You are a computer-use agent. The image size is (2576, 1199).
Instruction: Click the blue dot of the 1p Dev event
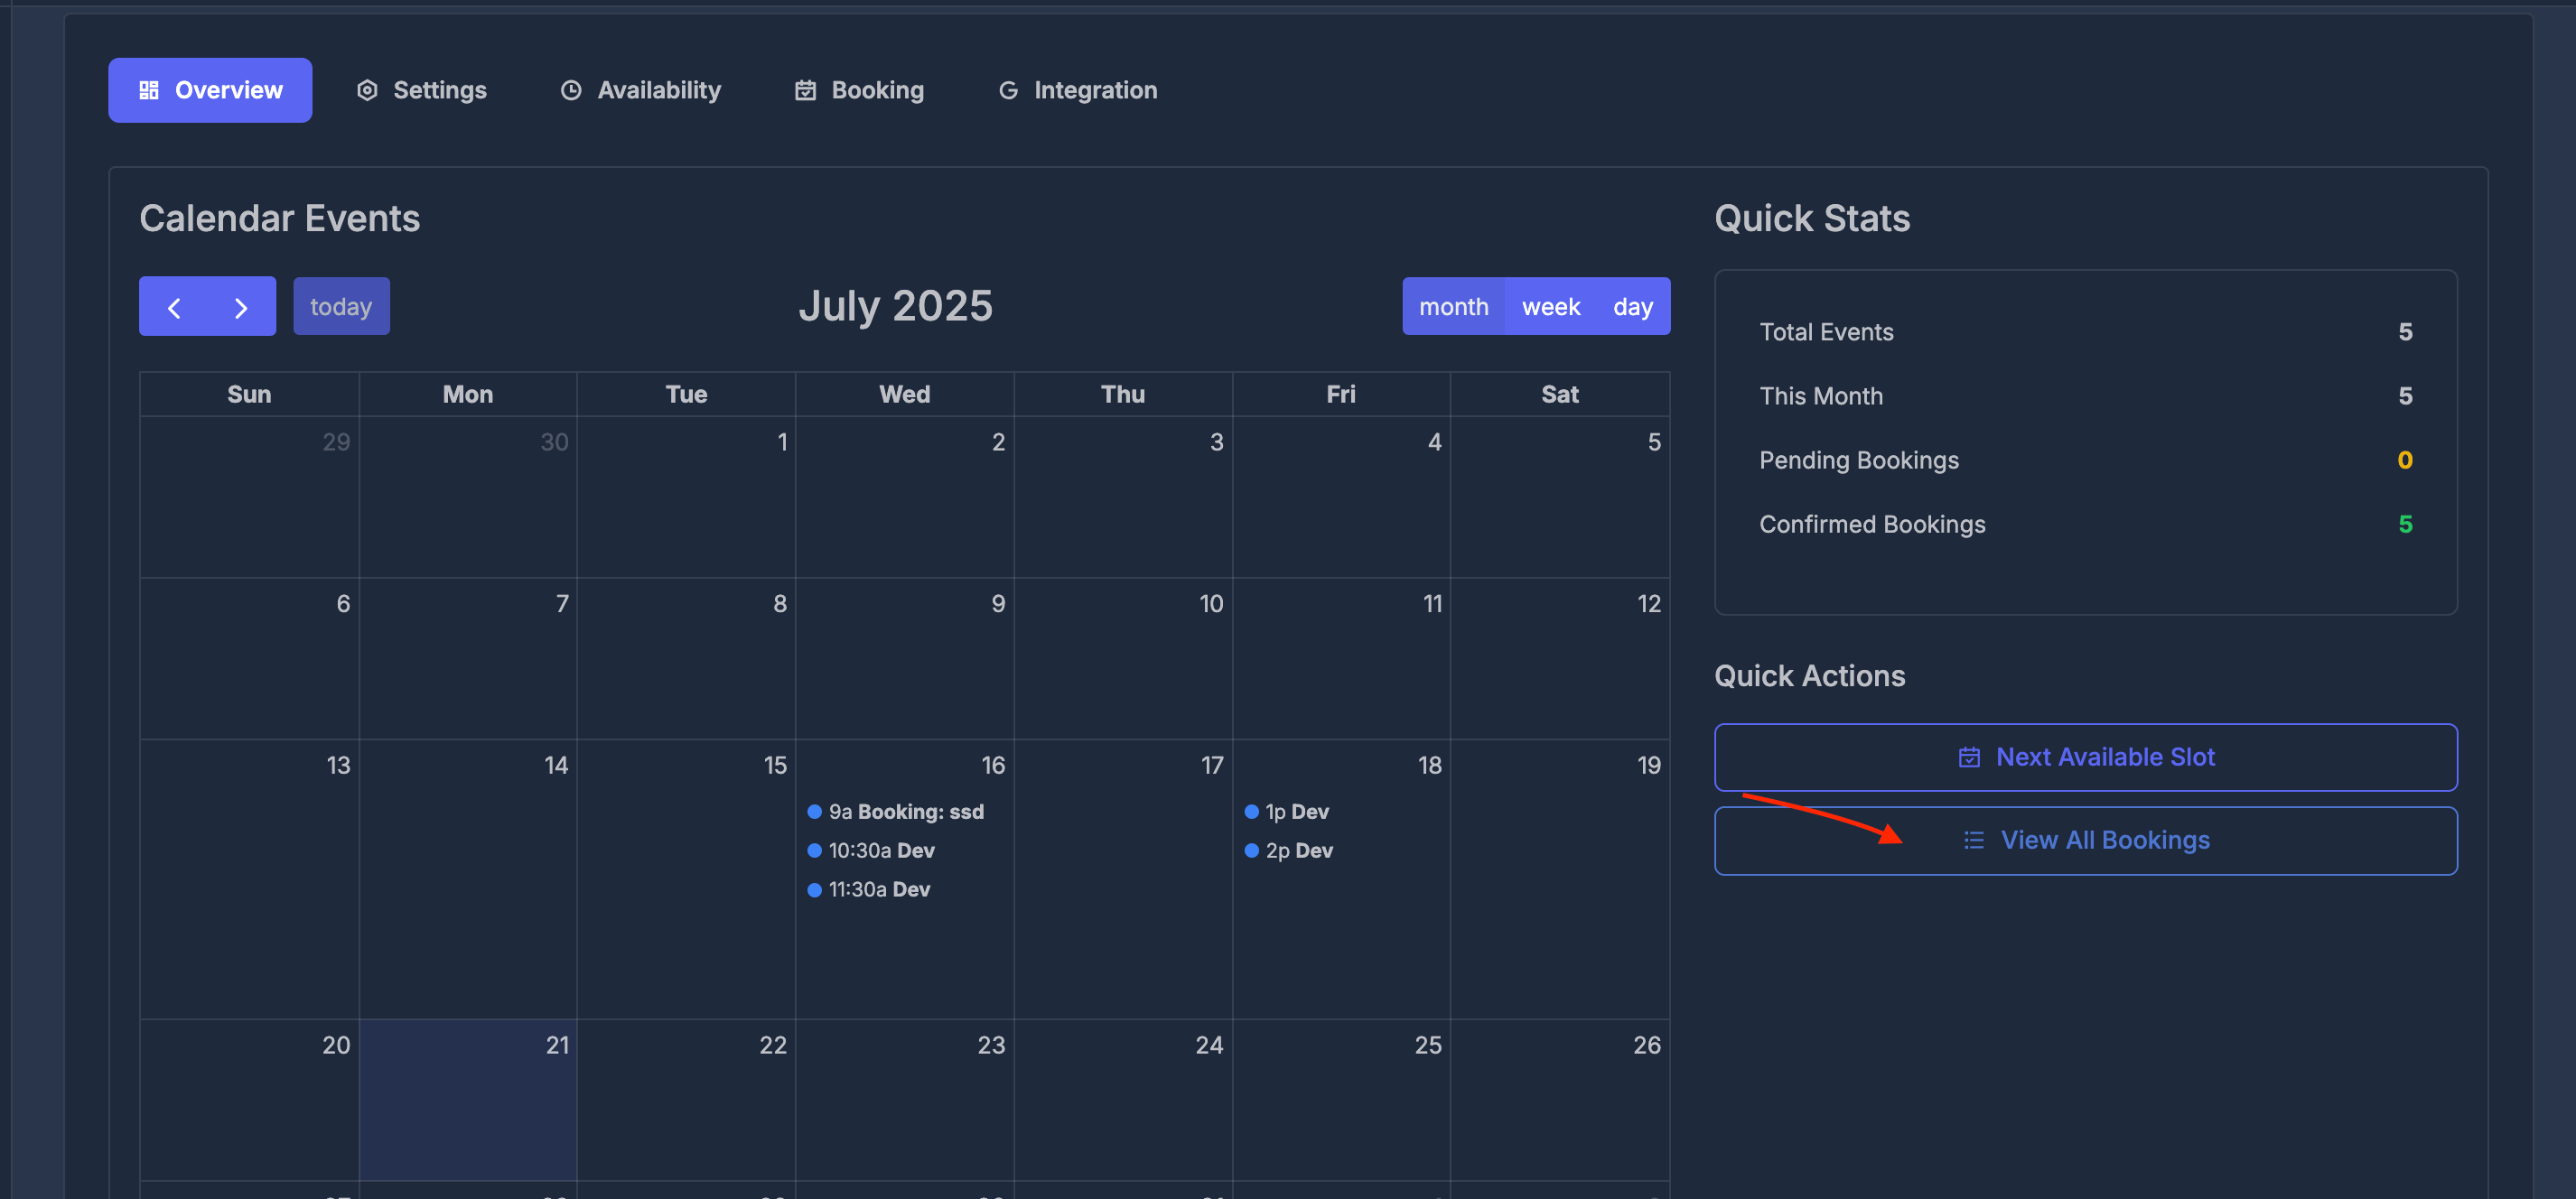[1251, 812]
